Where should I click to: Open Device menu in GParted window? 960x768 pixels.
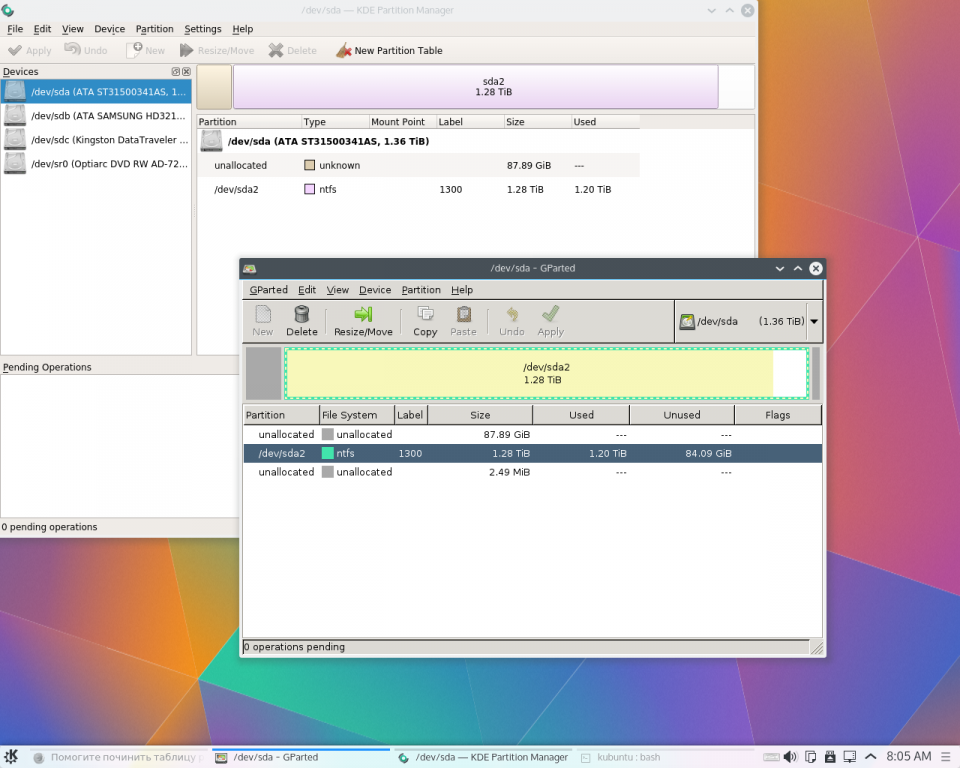(x=375, y=290)
